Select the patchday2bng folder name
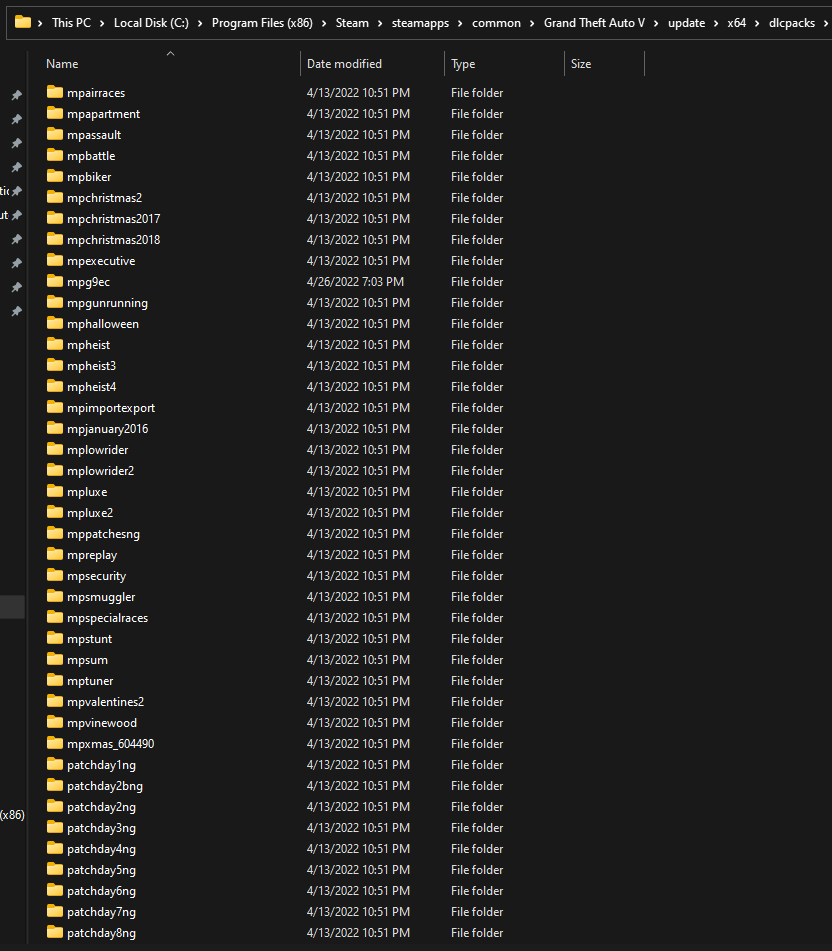Image resolution: width=832 pixels, height=951 pixels. click(105, 785)
